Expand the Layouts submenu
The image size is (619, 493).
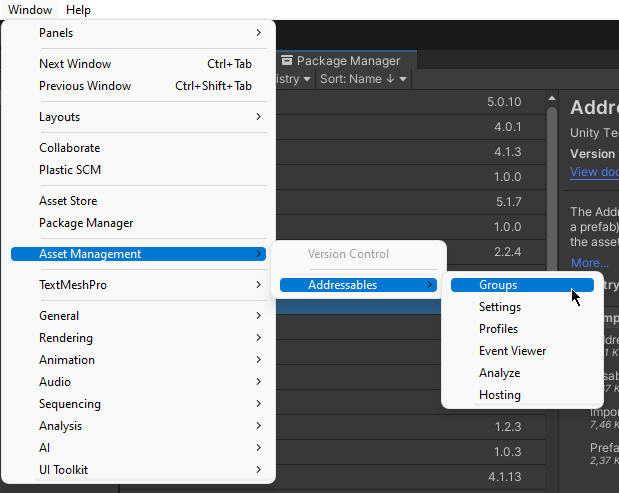point(139,117)
